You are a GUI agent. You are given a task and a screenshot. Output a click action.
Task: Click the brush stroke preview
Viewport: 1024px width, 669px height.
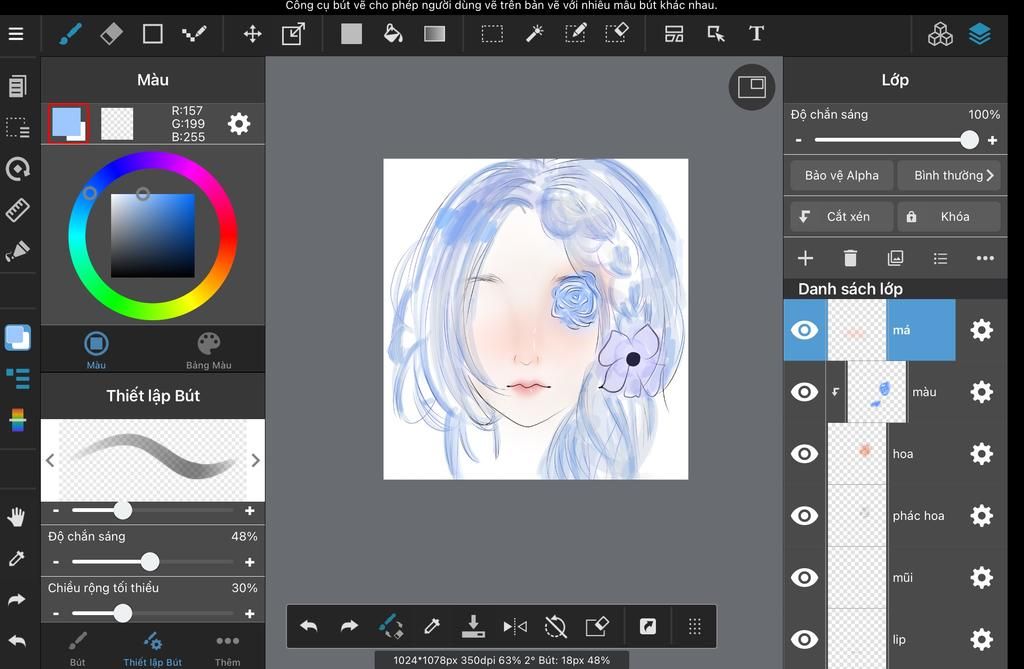click(x=153, y=460)
